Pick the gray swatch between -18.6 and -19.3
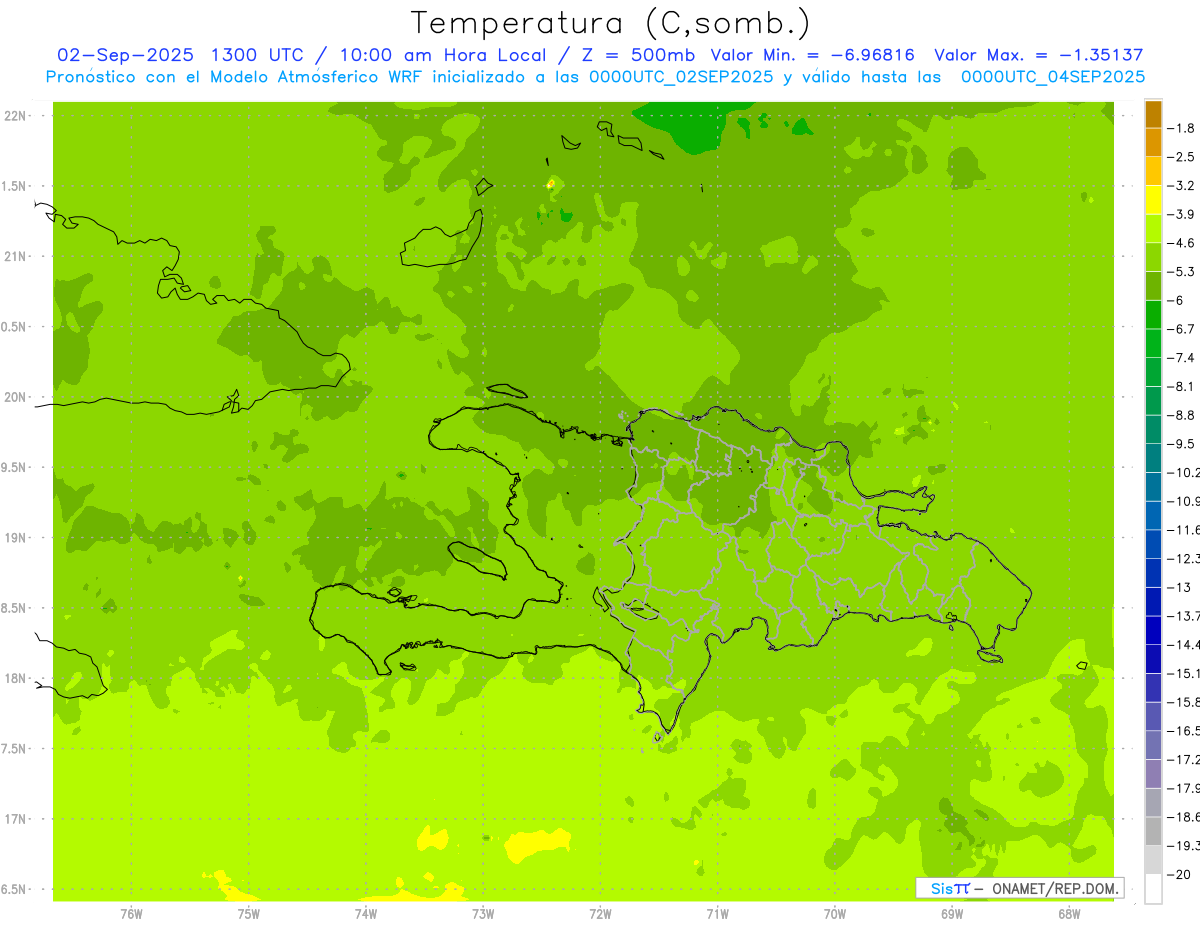The width and height of the screenshot is (1200, 927). click(1153, 831)
